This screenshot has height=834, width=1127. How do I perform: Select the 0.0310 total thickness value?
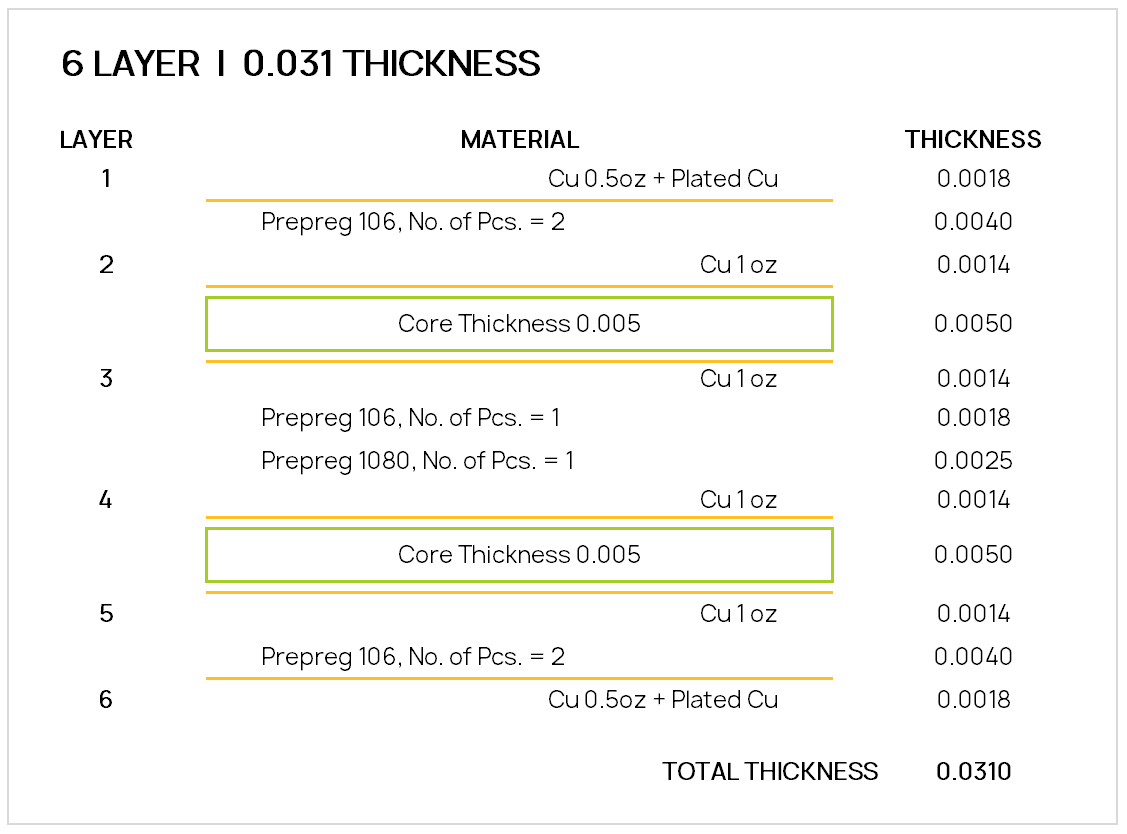[974, 772]
